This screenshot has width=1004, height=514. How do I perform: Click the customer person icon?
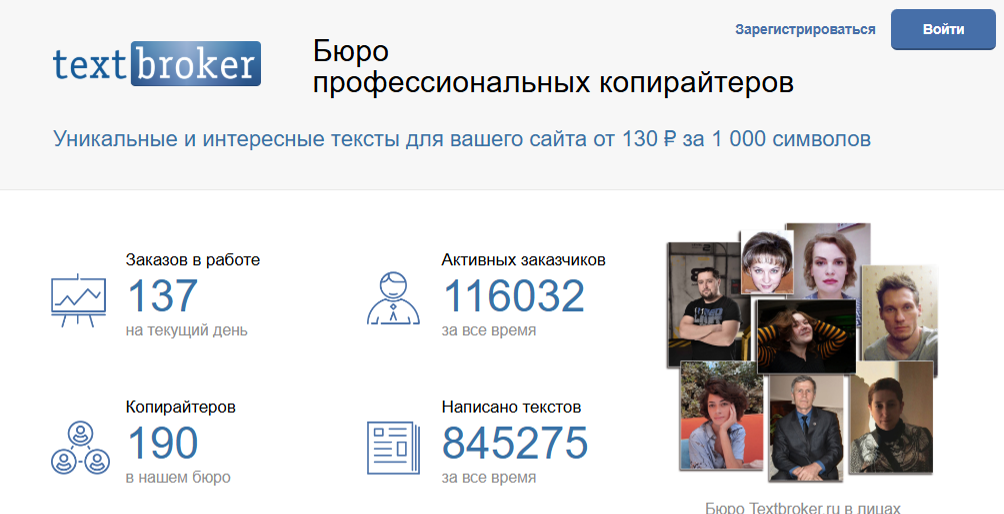393,298
